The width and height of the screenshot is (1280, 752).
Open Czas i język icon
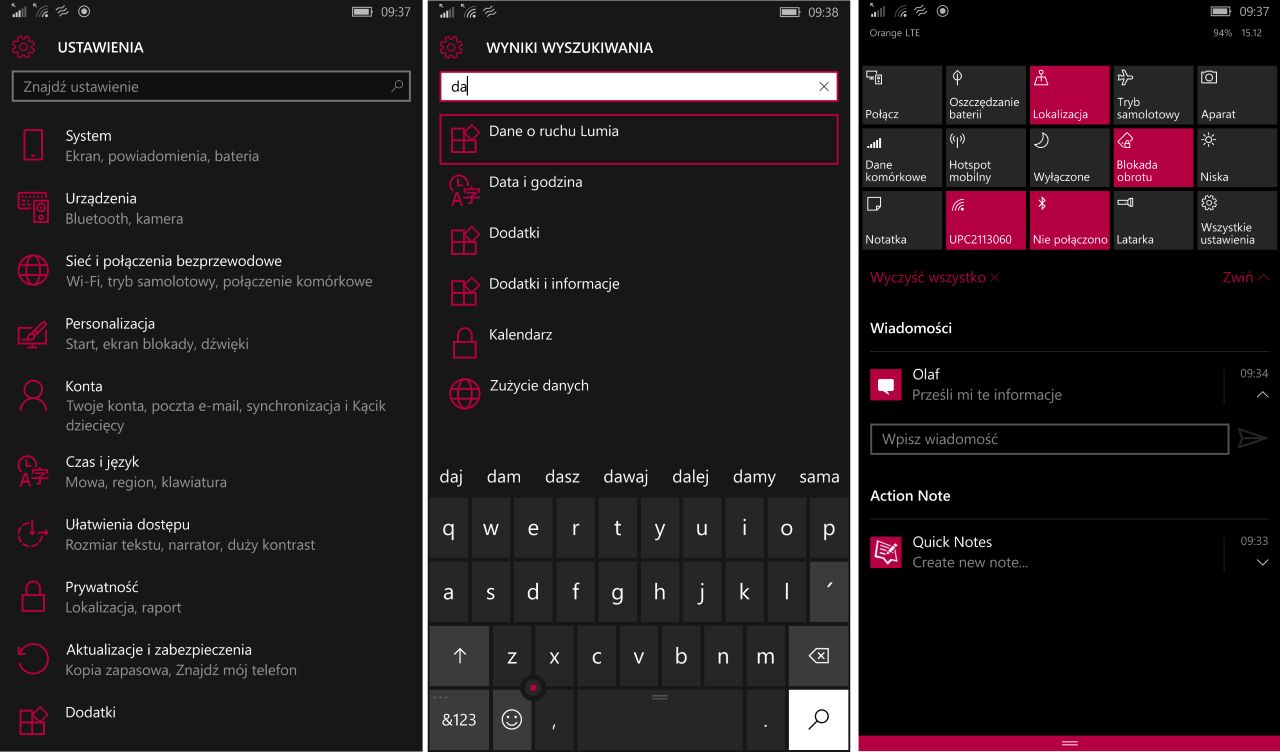point(33,471)
